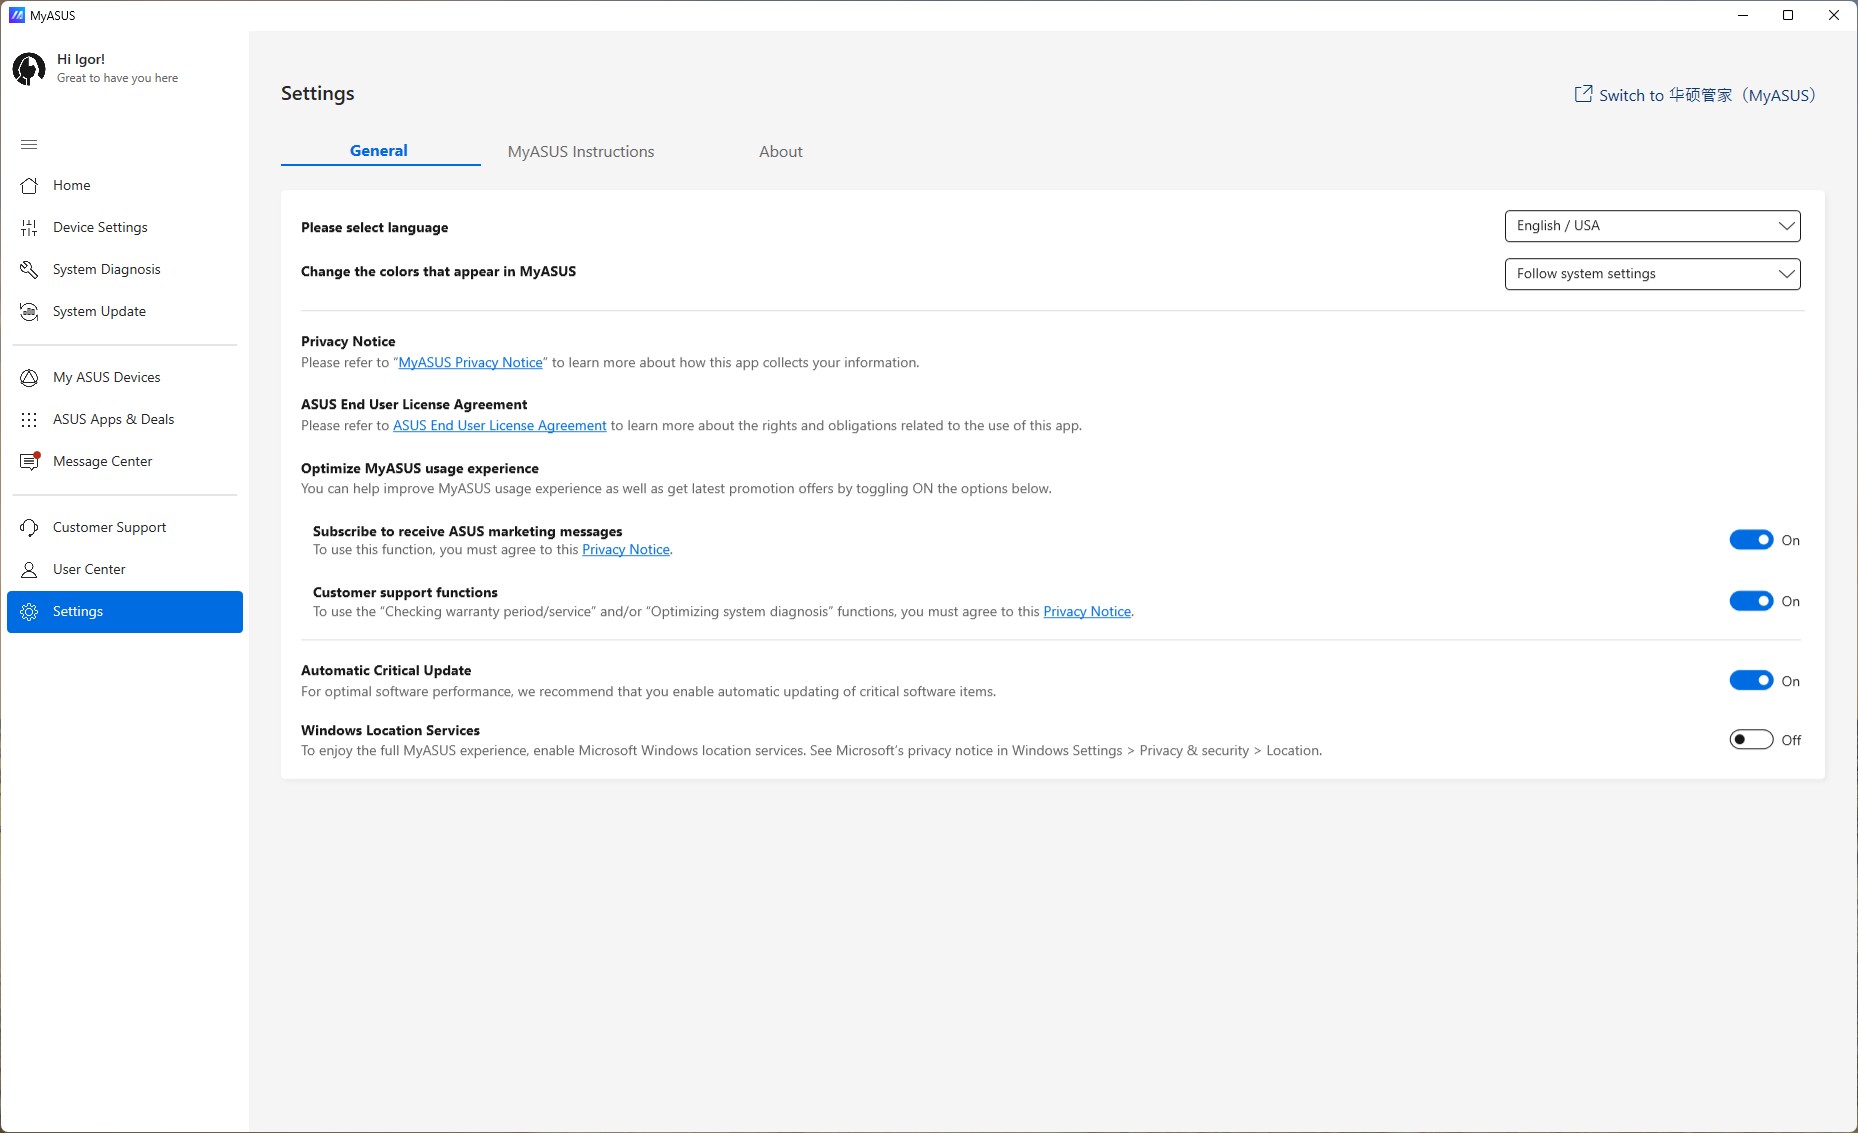The height and width of the screenshot is (1133, 1858).
Task: Disable Automatic Critical Update switch
Action: click(x=1751, y=681)
